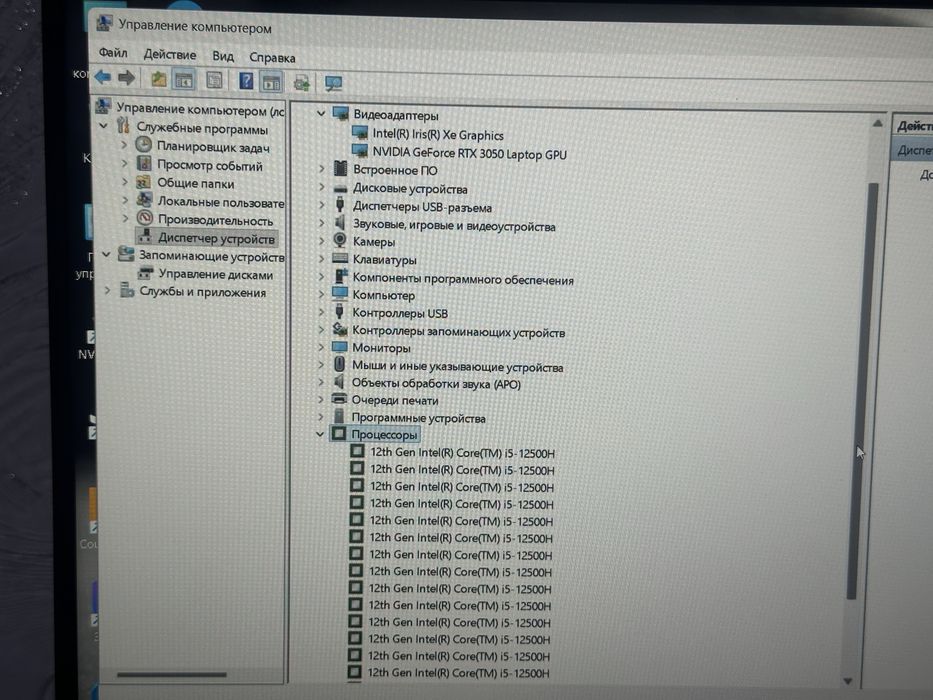Click the scroll down arrow of device list
This screenshot has width=933, height=700.
pyautogui.click(x=848, y=681)
